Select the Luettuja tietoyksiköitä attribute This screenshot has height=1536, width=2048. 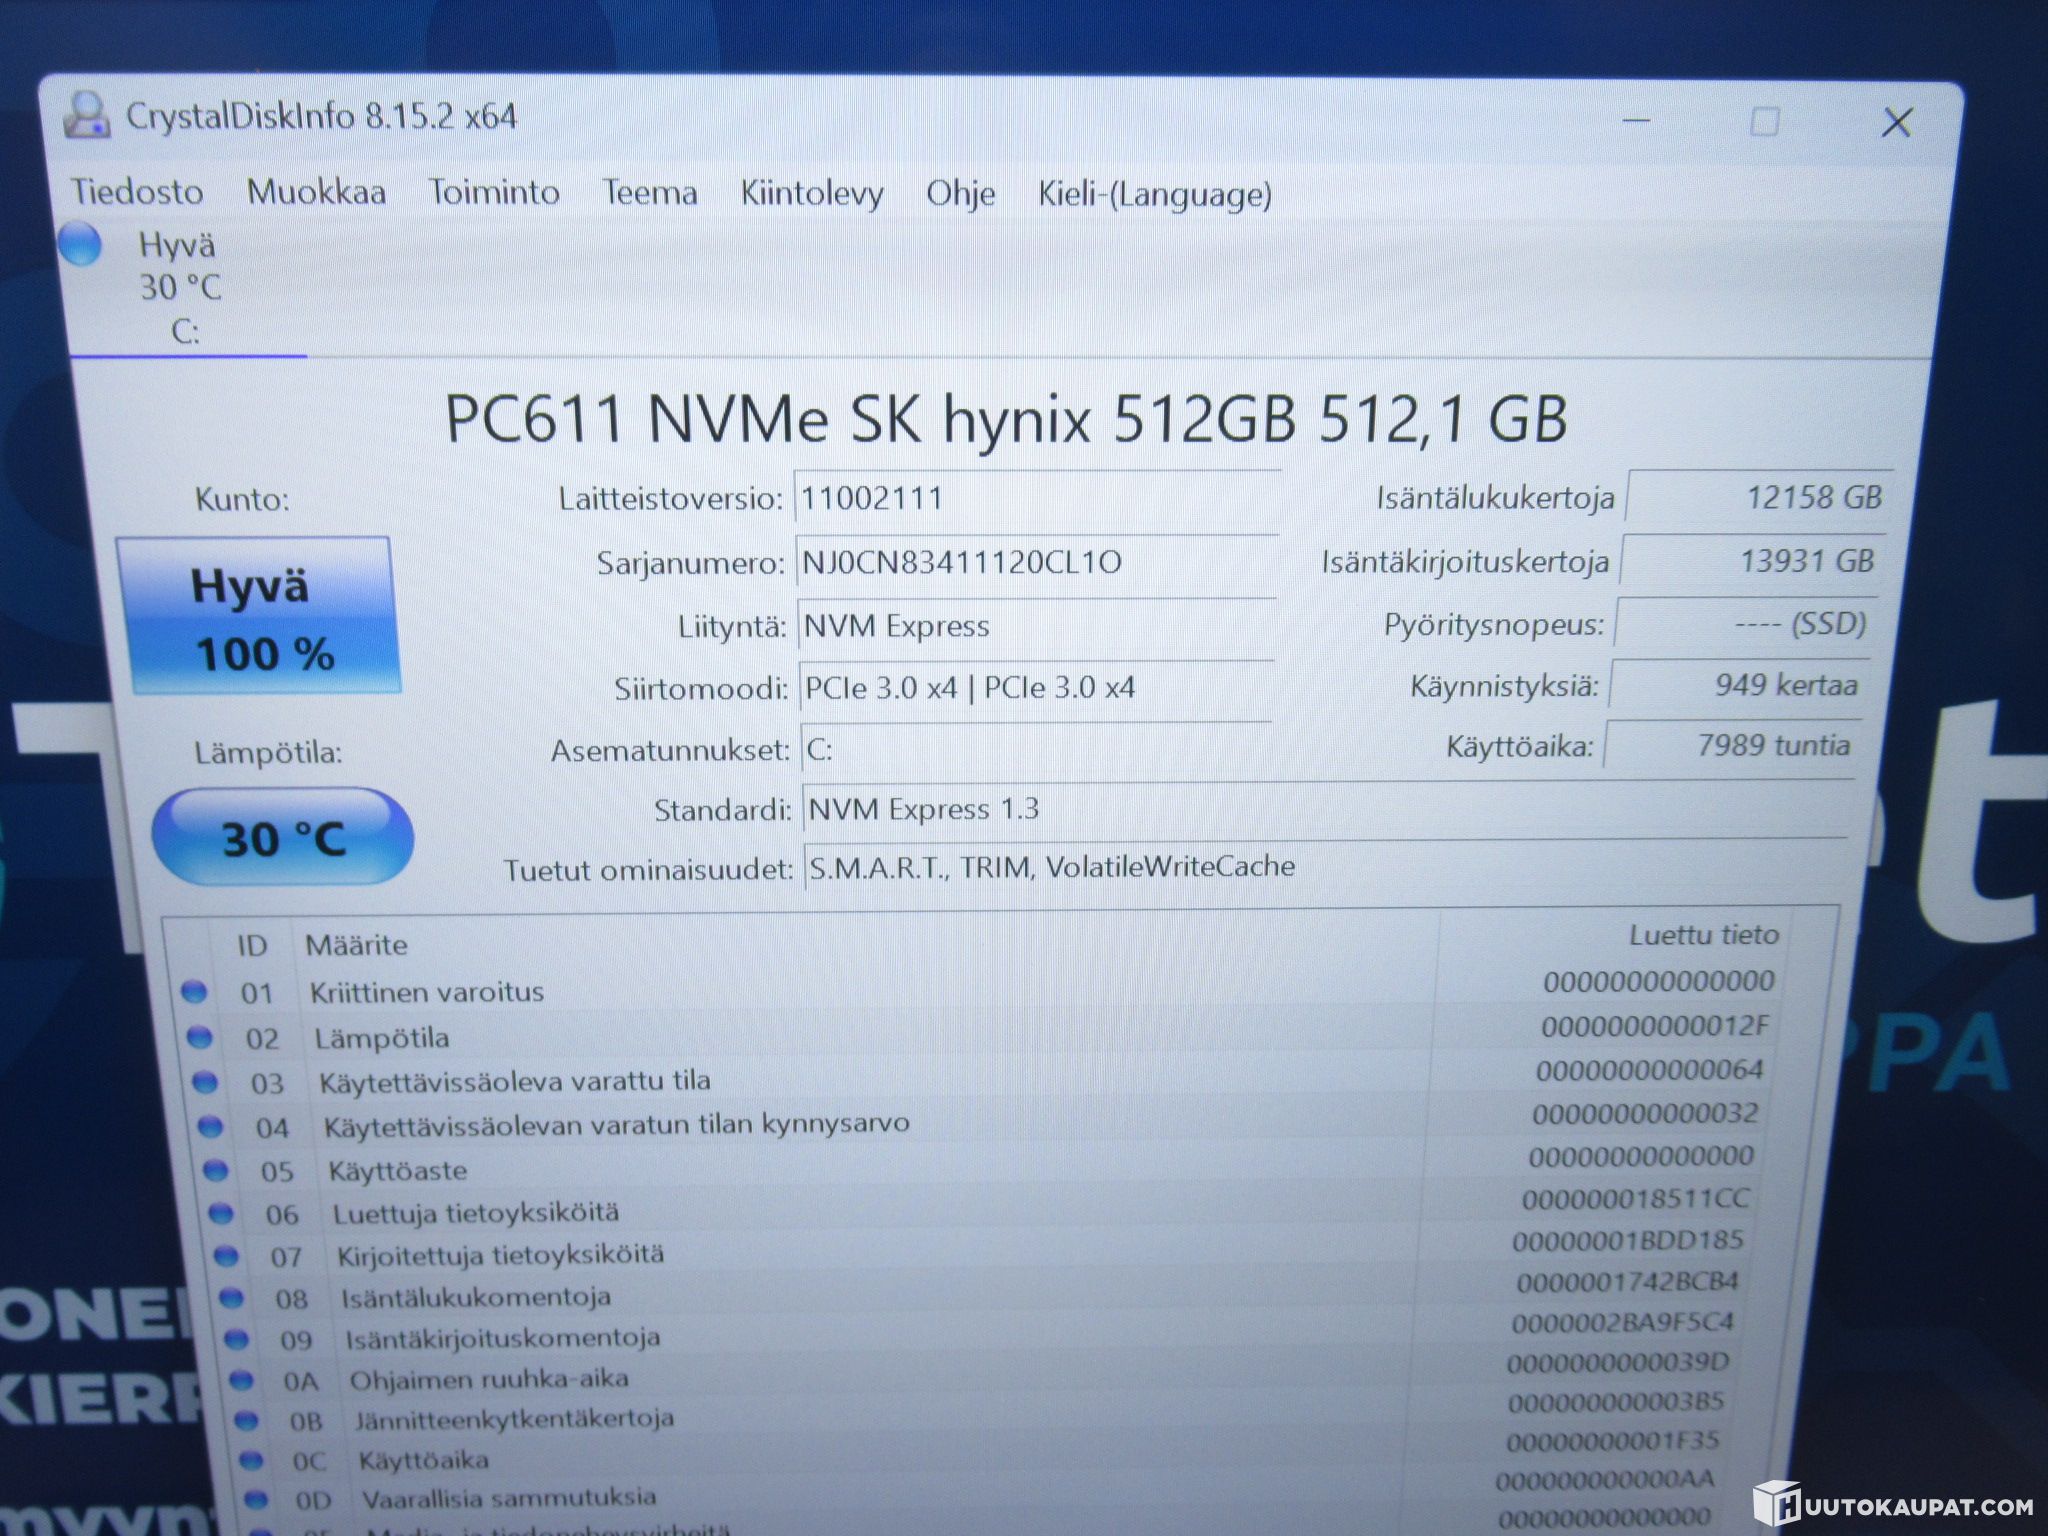click(x=476, y=1213)
